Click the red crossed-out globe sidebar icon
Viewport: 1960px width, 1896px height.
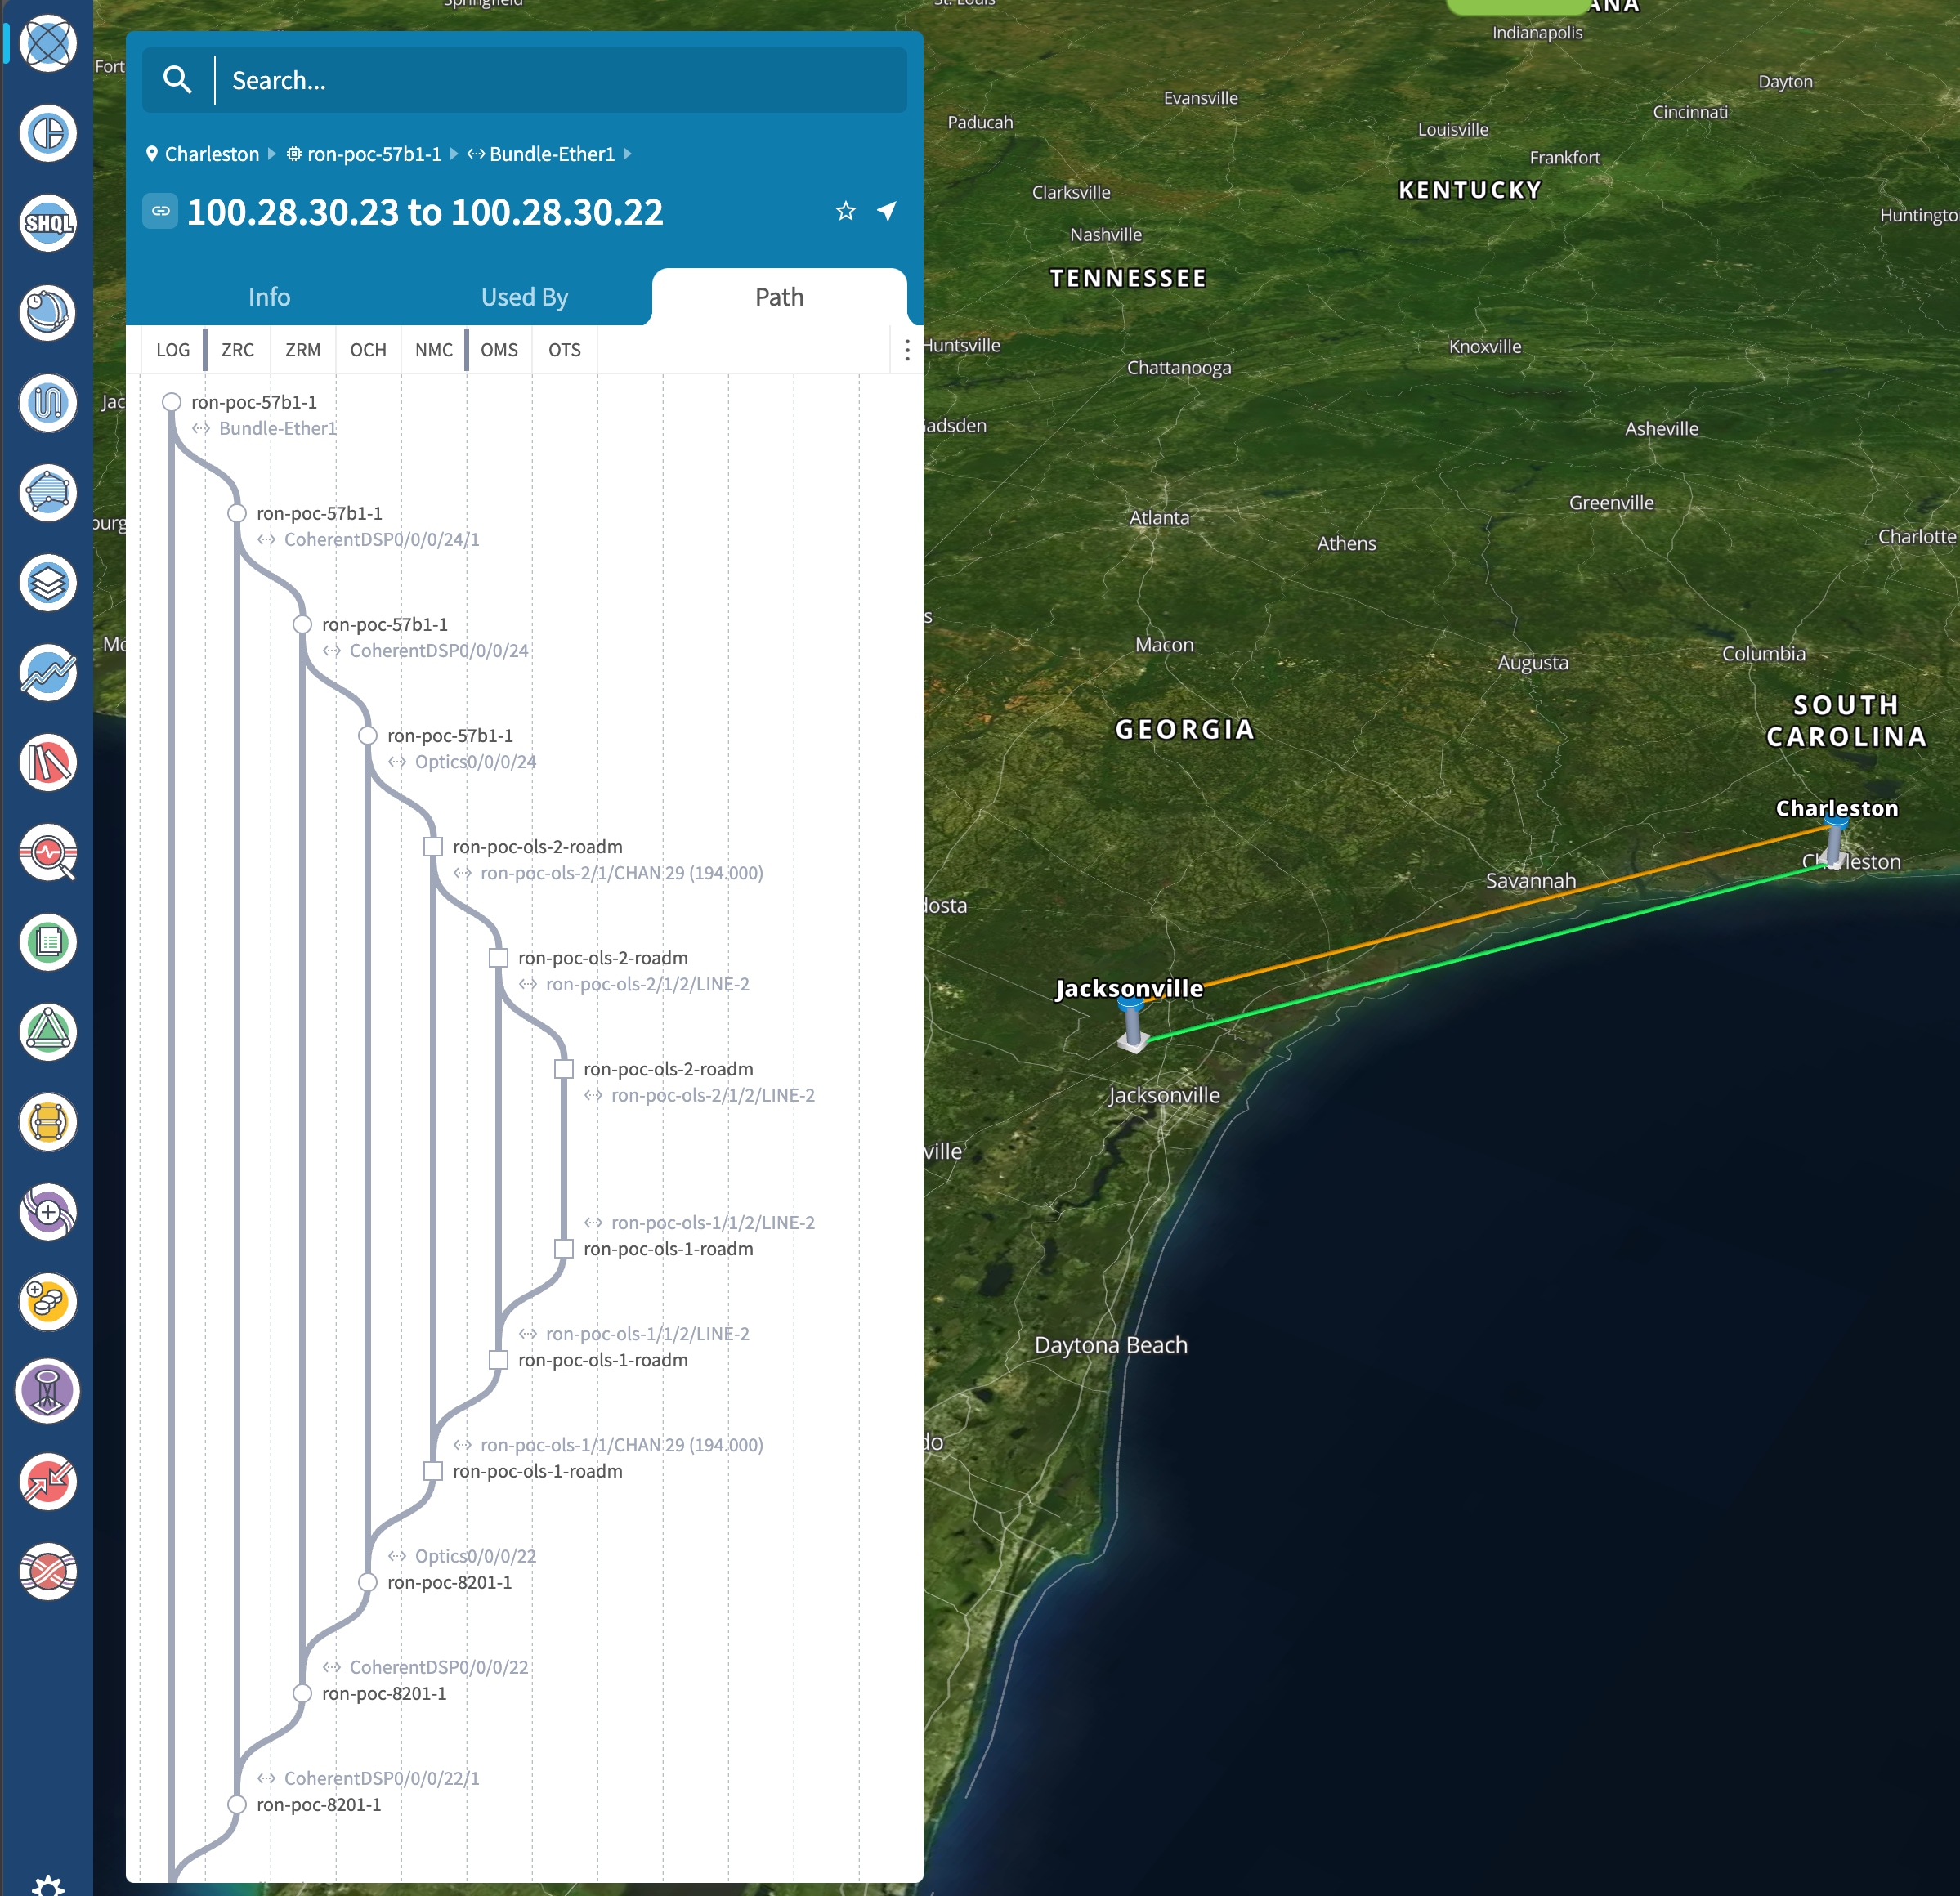[48, 1571]
